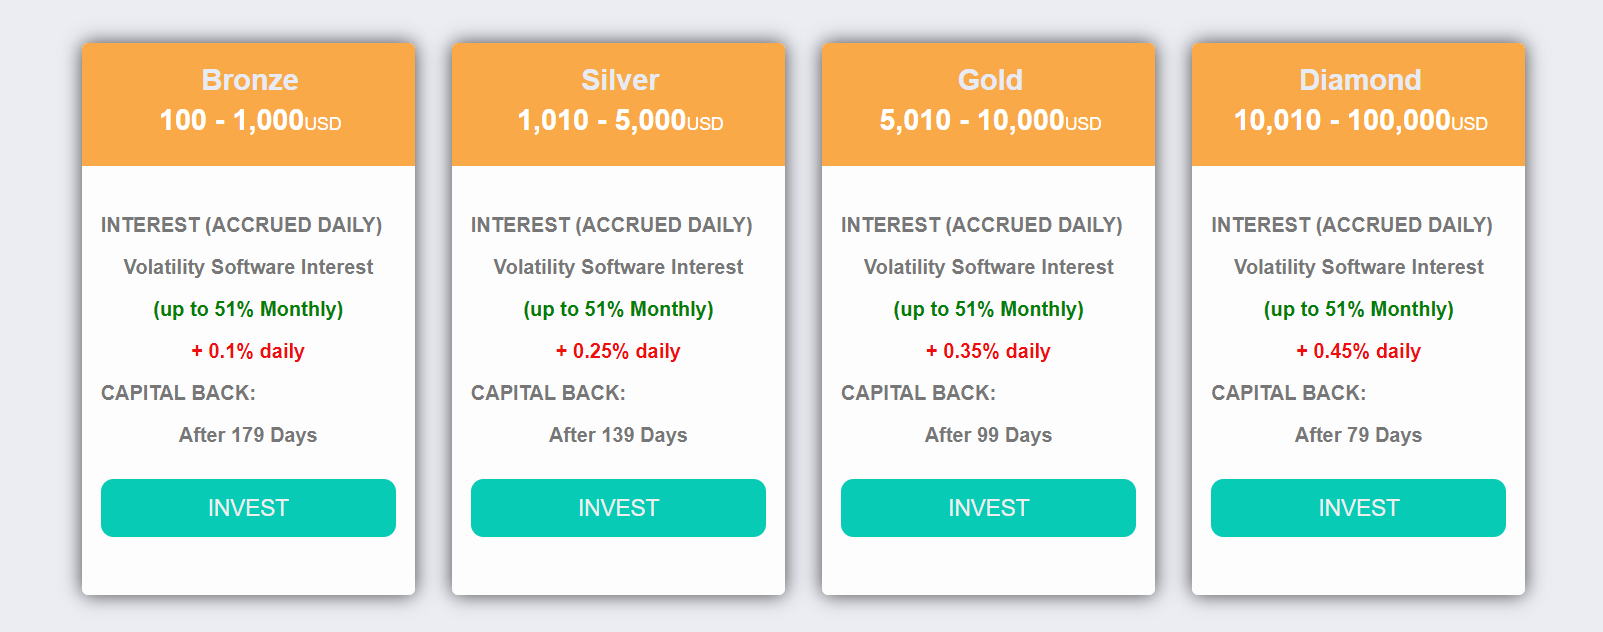Click '10,010 - 100,000 USD' price range
Image resolution: width=1603 pixels, height=632 pixels.
1360,121
